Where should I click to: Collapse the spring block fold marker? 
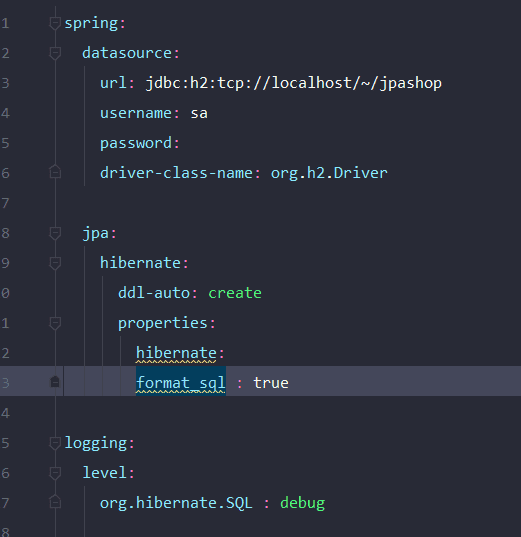[55, 23]
